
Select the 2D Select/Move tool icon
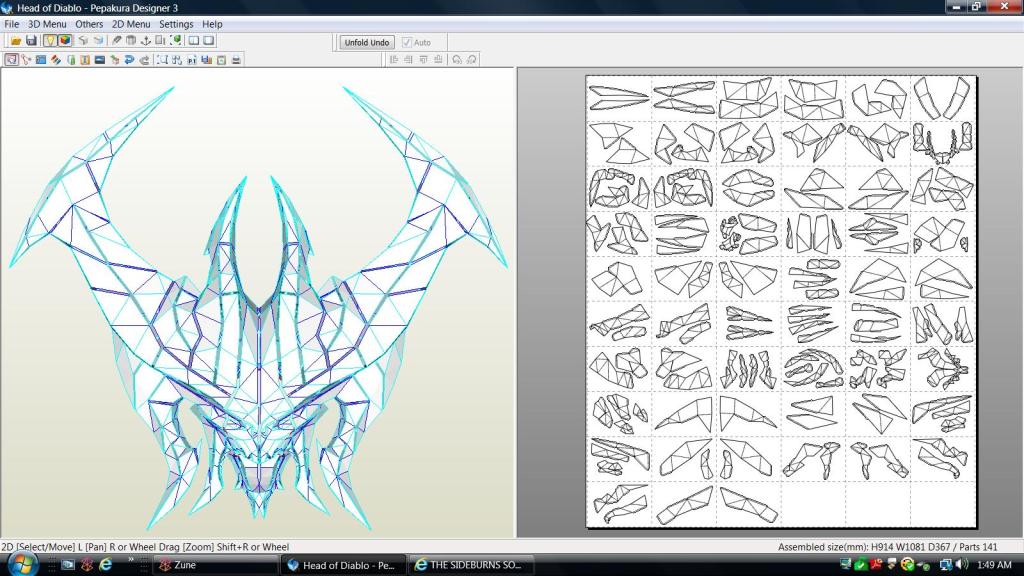(11, 59)
